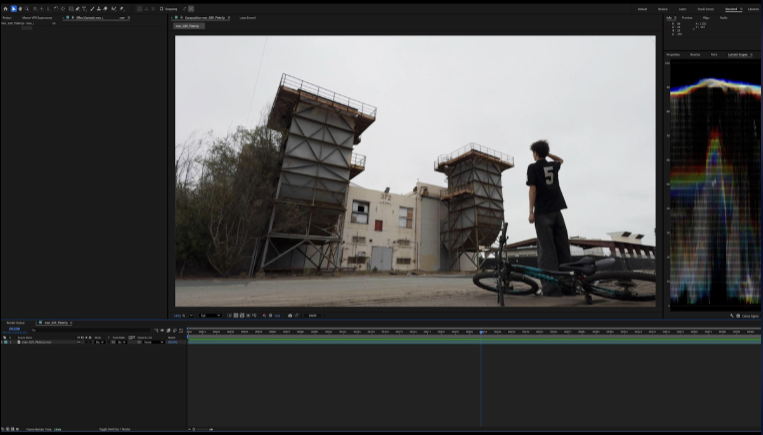Click the current time indicator on timeline ruler

pos(481,332)
